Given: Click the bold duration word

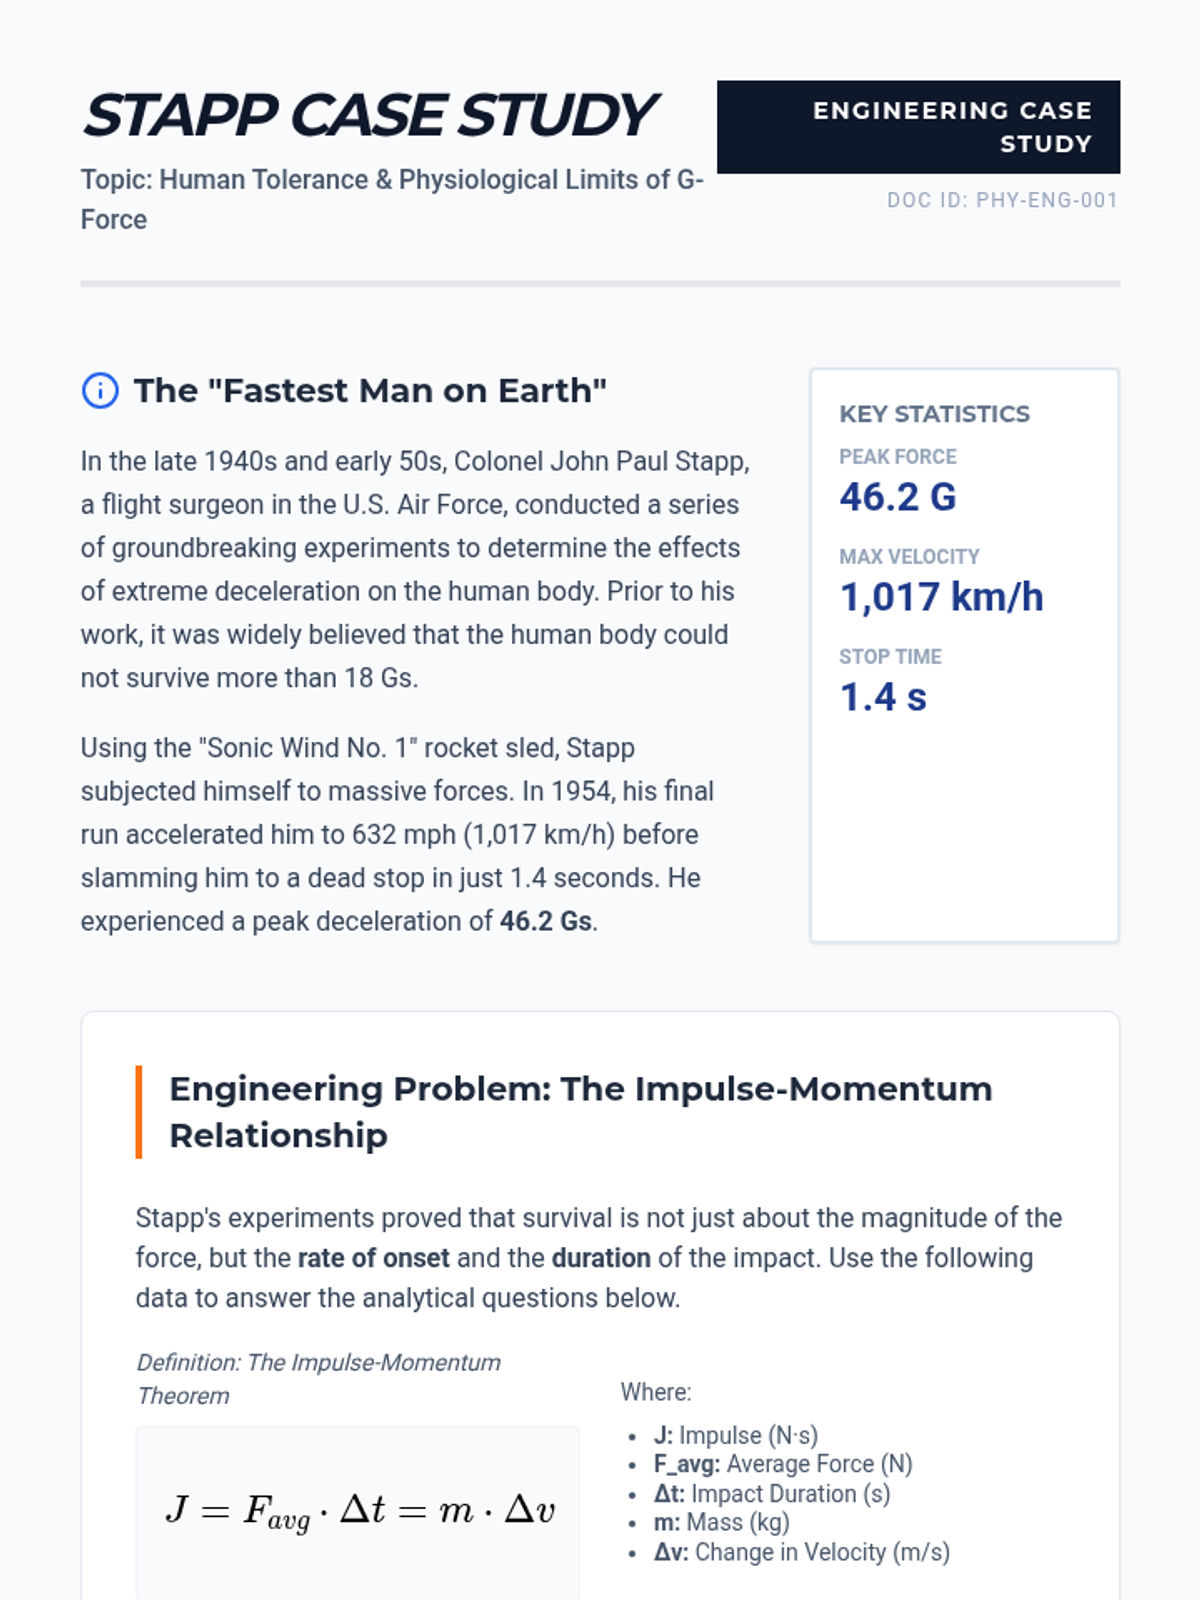Looking at the screenshot, I should pos(601,1258).
